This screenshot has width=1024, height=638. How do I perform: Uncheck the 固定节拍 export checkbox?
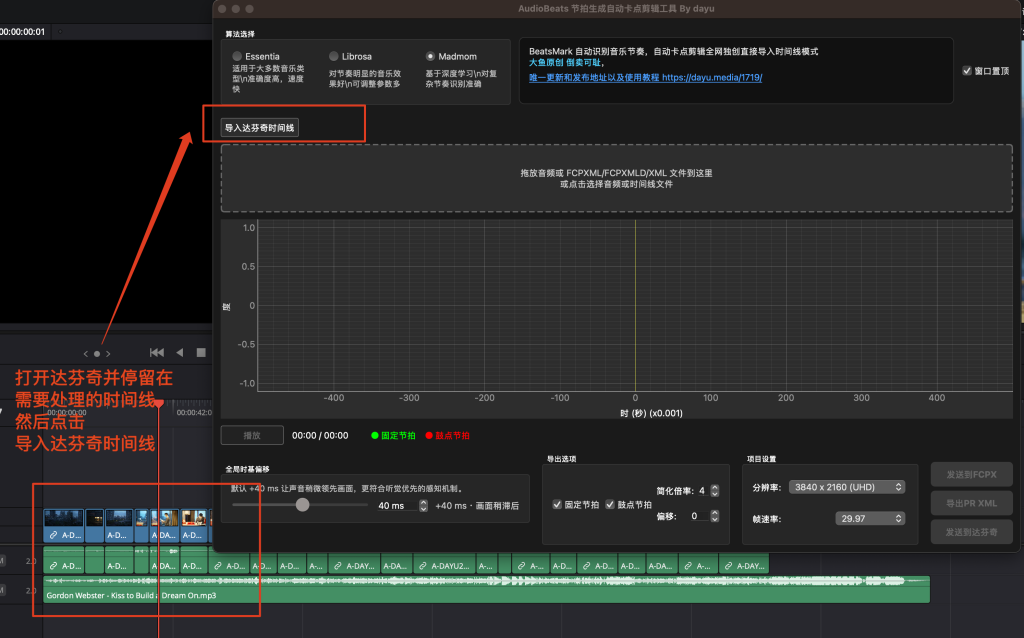click(x=557, y=505)
